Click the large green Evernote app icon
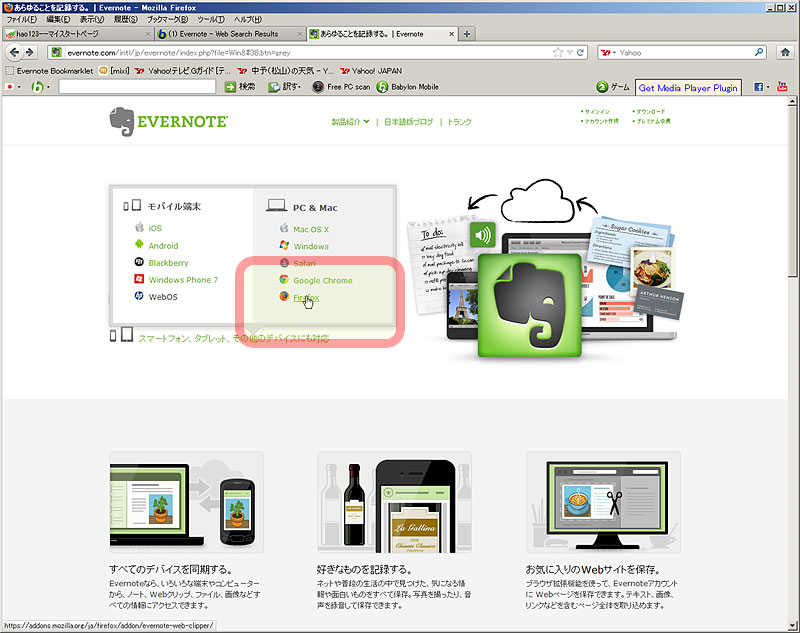Image resolution: width=800 pixels, height=633 pixels. click(x=530, y=305)
